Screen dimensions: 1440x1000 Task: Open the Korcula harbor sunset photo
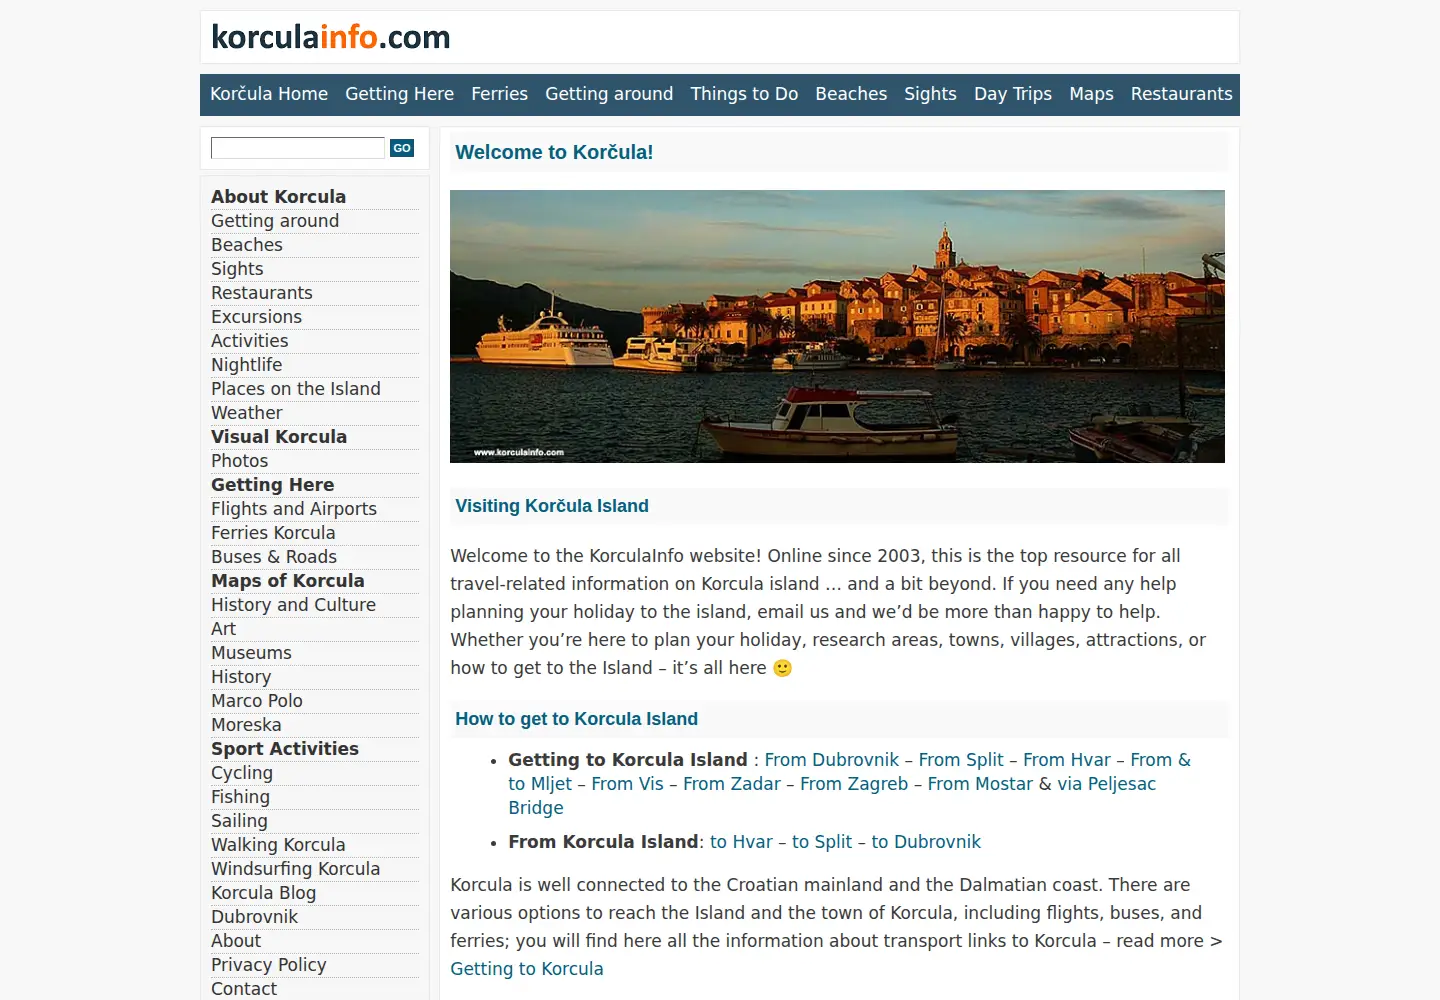tap(837, 326)
